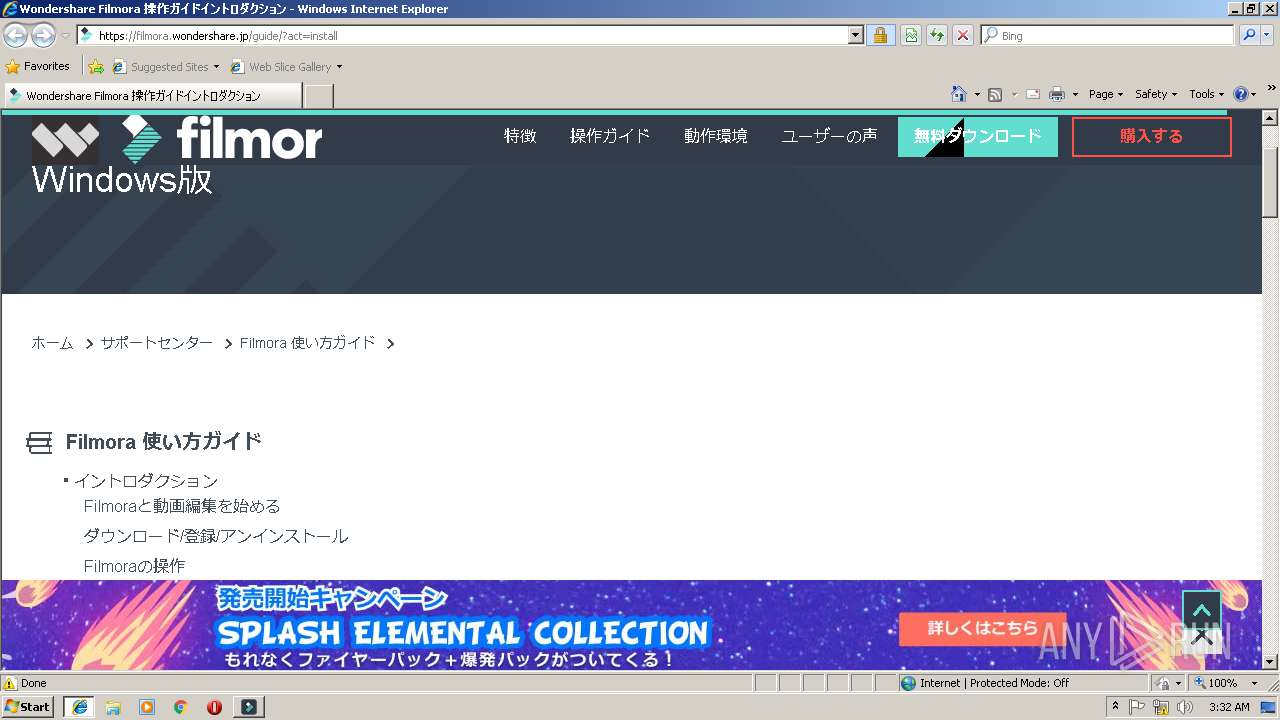
Task: Open the address bar URL dropdown
Action: pos(855,36)
